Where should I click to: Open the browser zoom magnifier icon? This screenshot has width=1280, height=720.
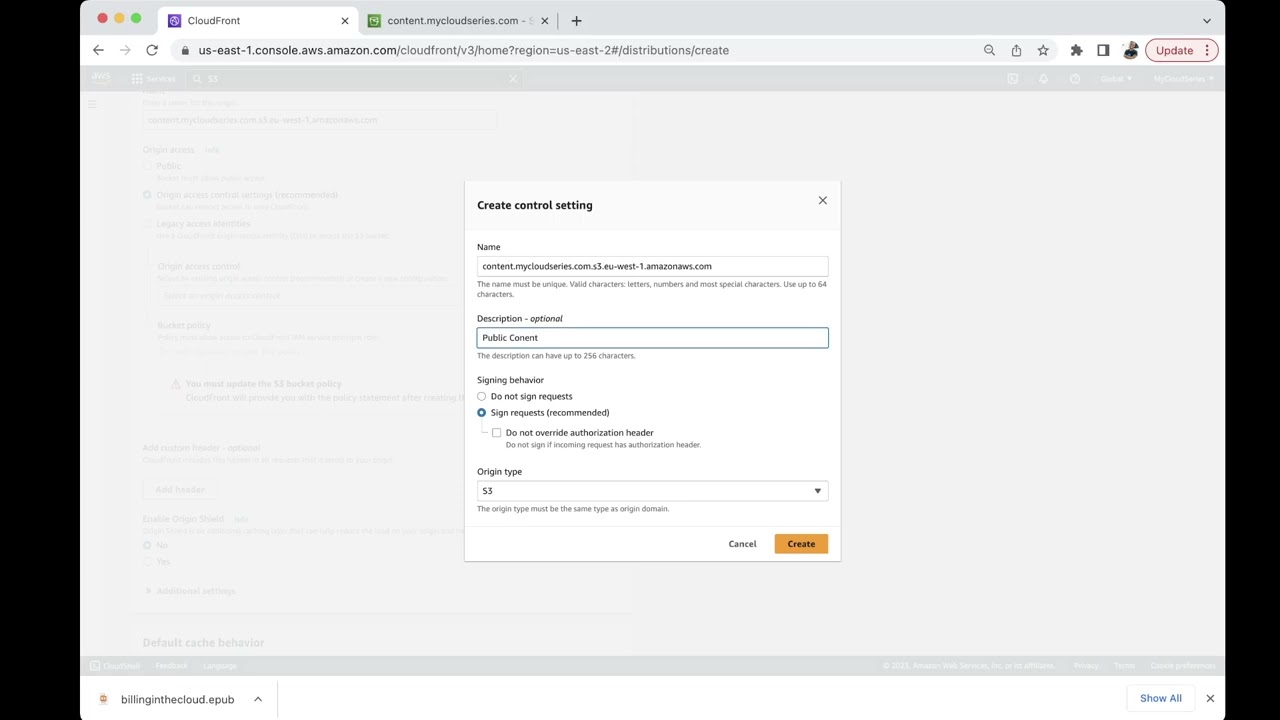point(989,50)
